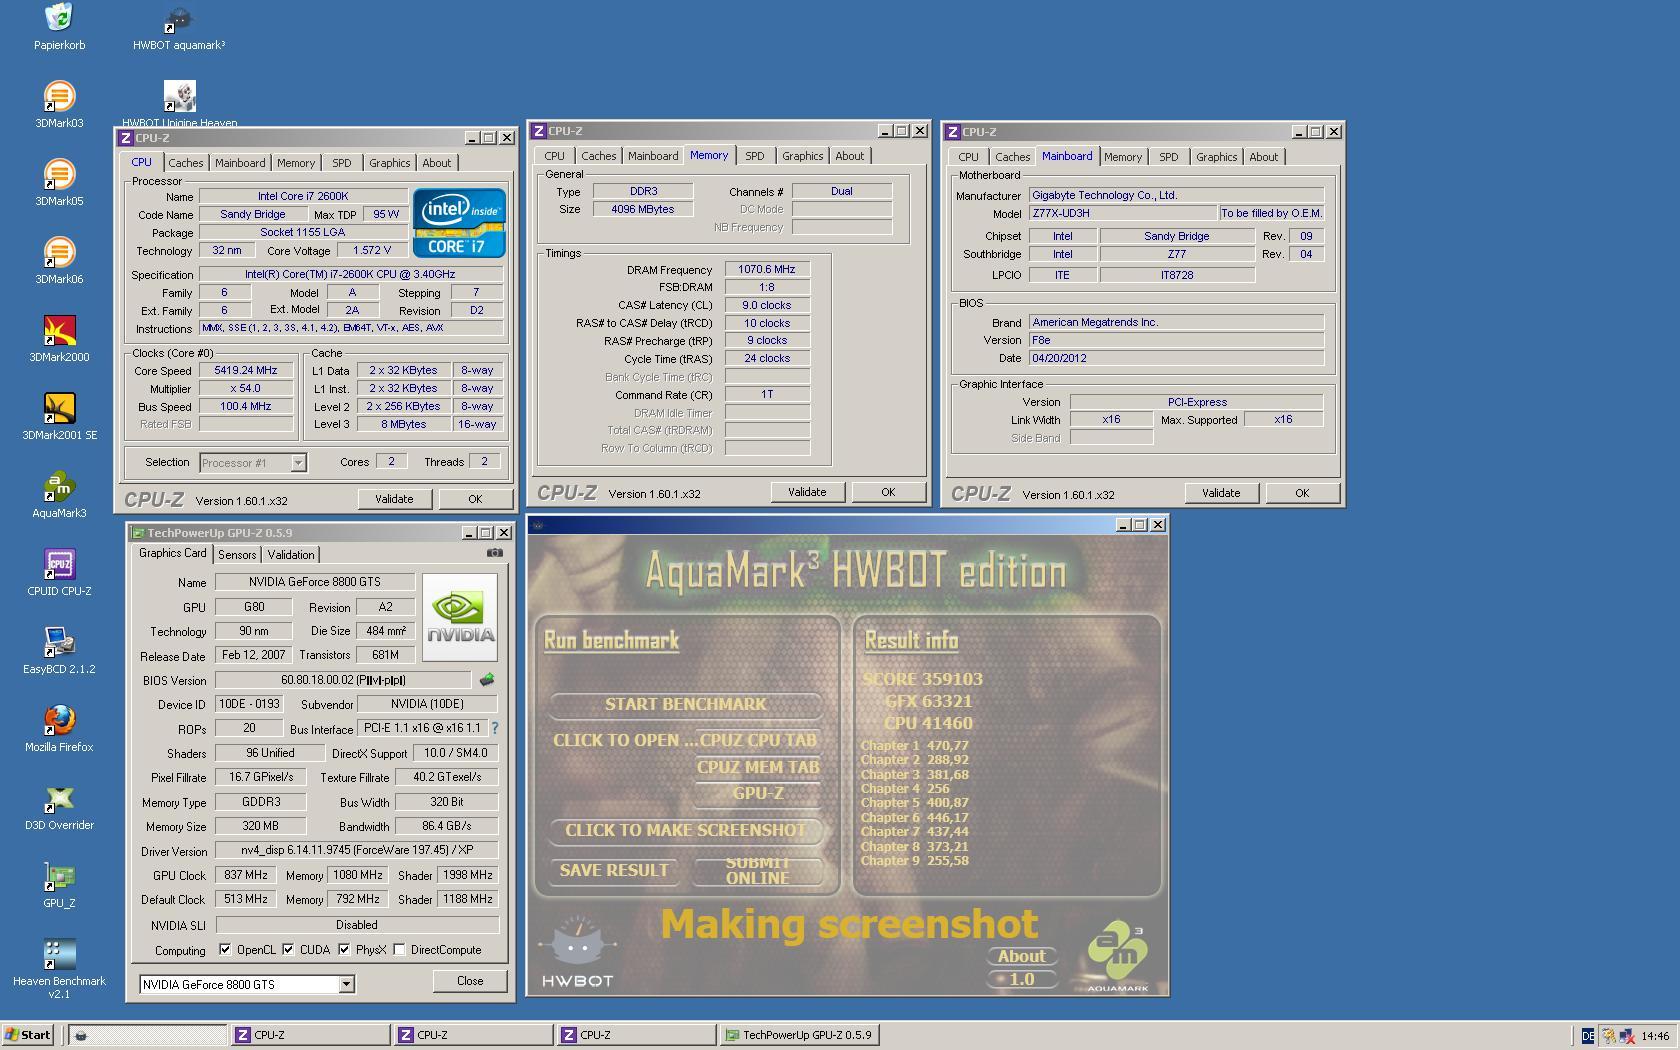Click SAVE RESULT in AquaMark
Screen dimensions: 1680x1050
click(x=614, y=870)
